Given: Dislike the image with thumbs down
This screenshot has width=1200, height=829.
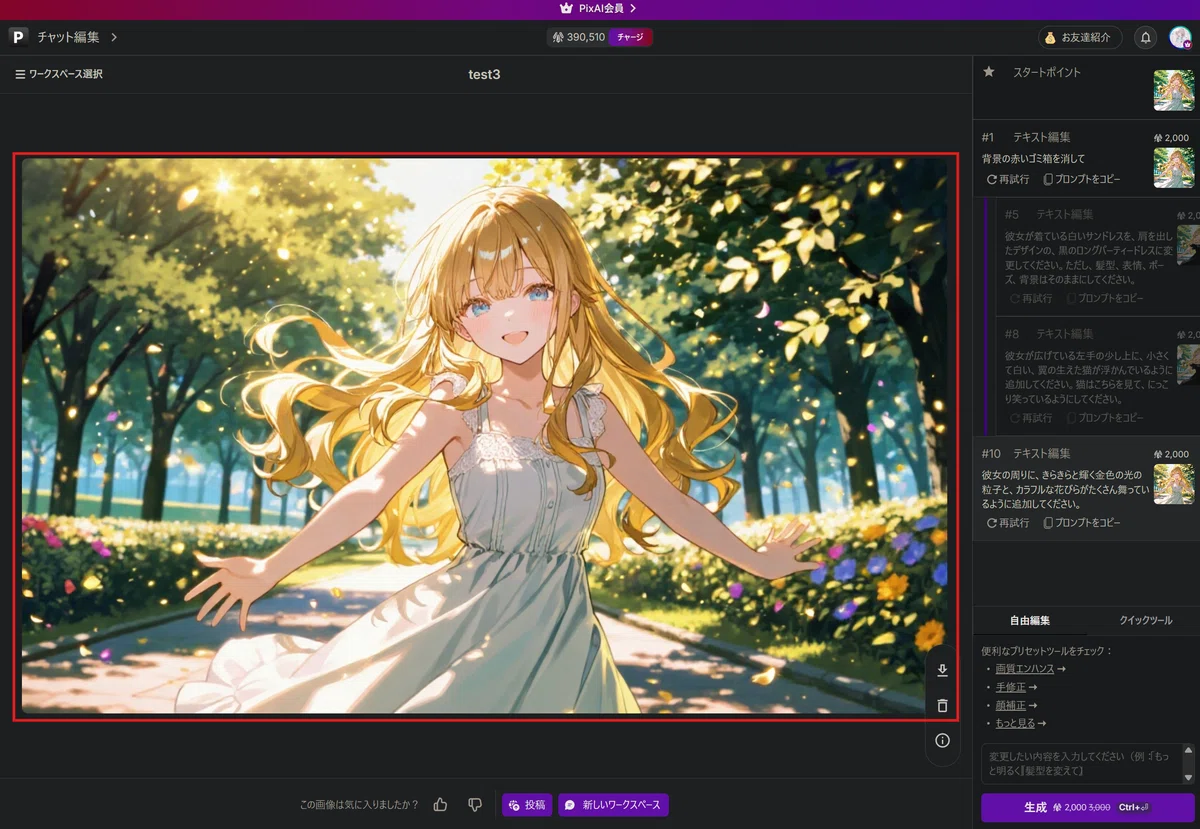Looking at the screenshot, I should [x=475, y=805].
